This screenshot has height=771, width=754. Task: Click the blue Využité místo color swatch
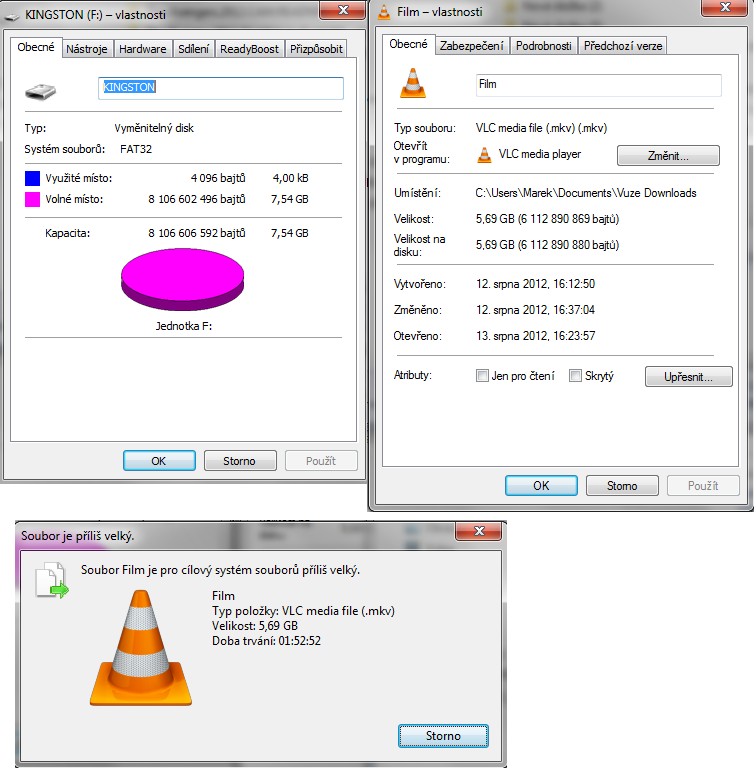[32, 178]
